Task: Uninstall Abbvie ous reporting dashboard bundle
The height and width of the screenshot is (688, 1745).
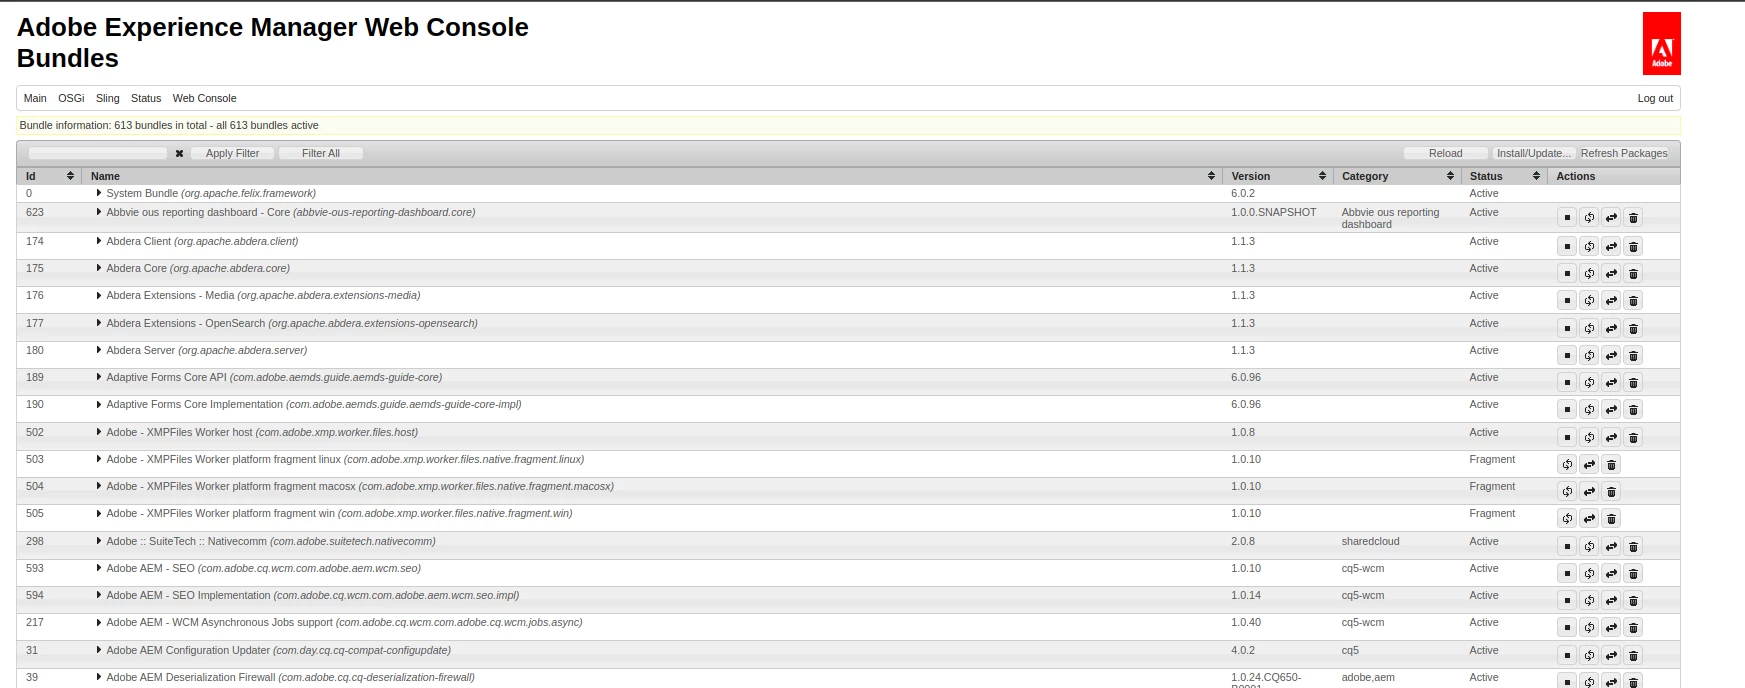Action: [x=1633, y=218]
